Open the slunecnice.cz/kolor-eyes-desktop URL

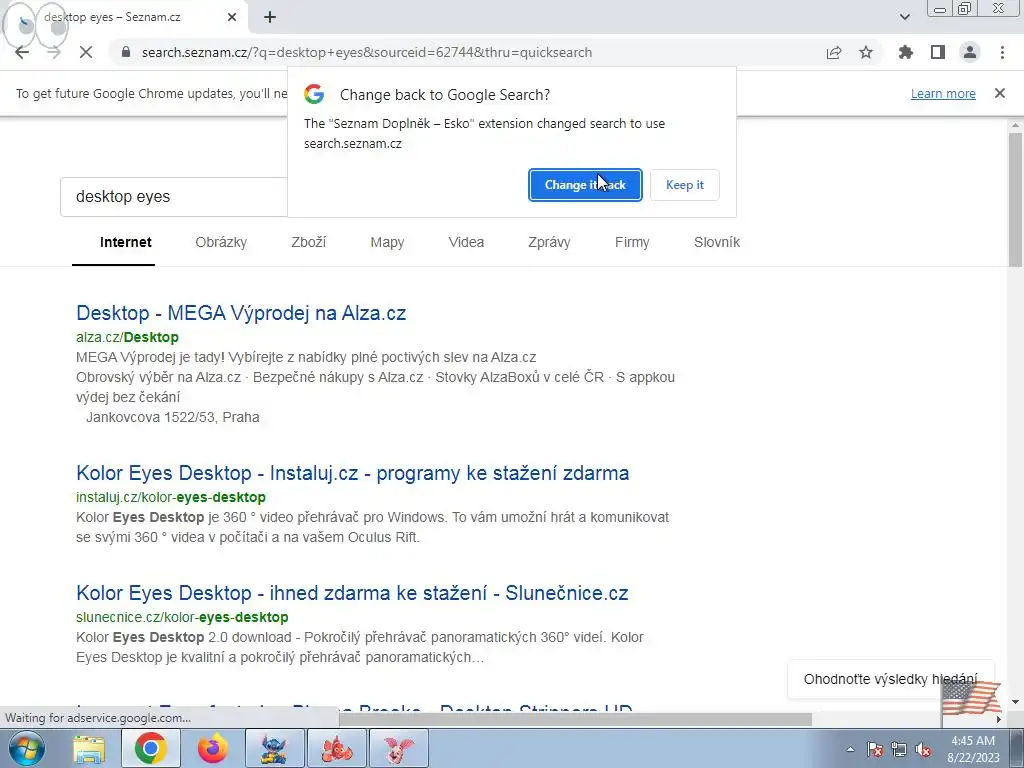[x=182, y=617]
